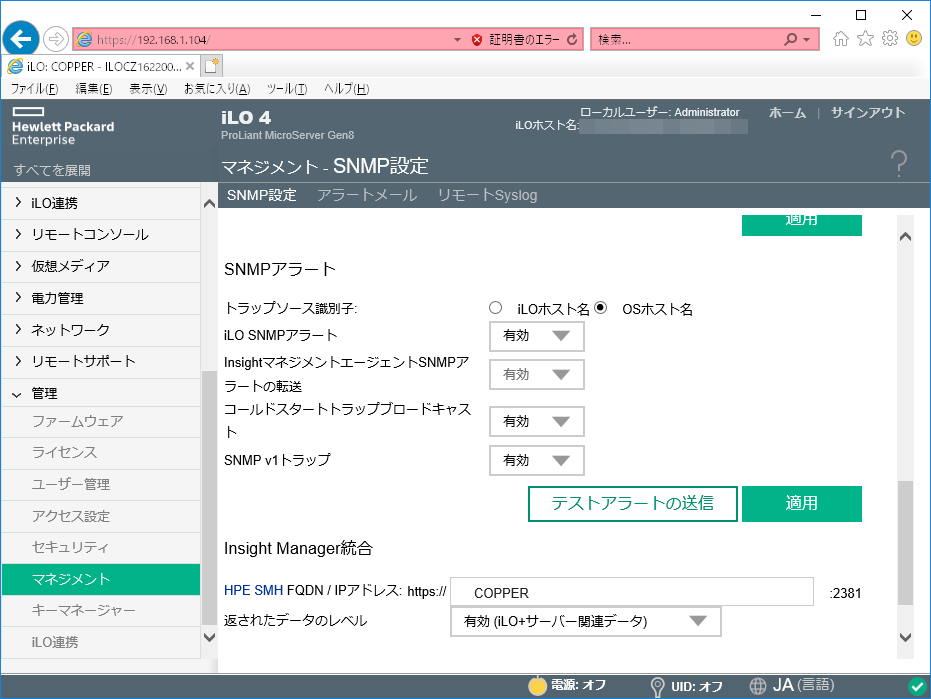Select OS hostname radio button

(x=601, y=308)
